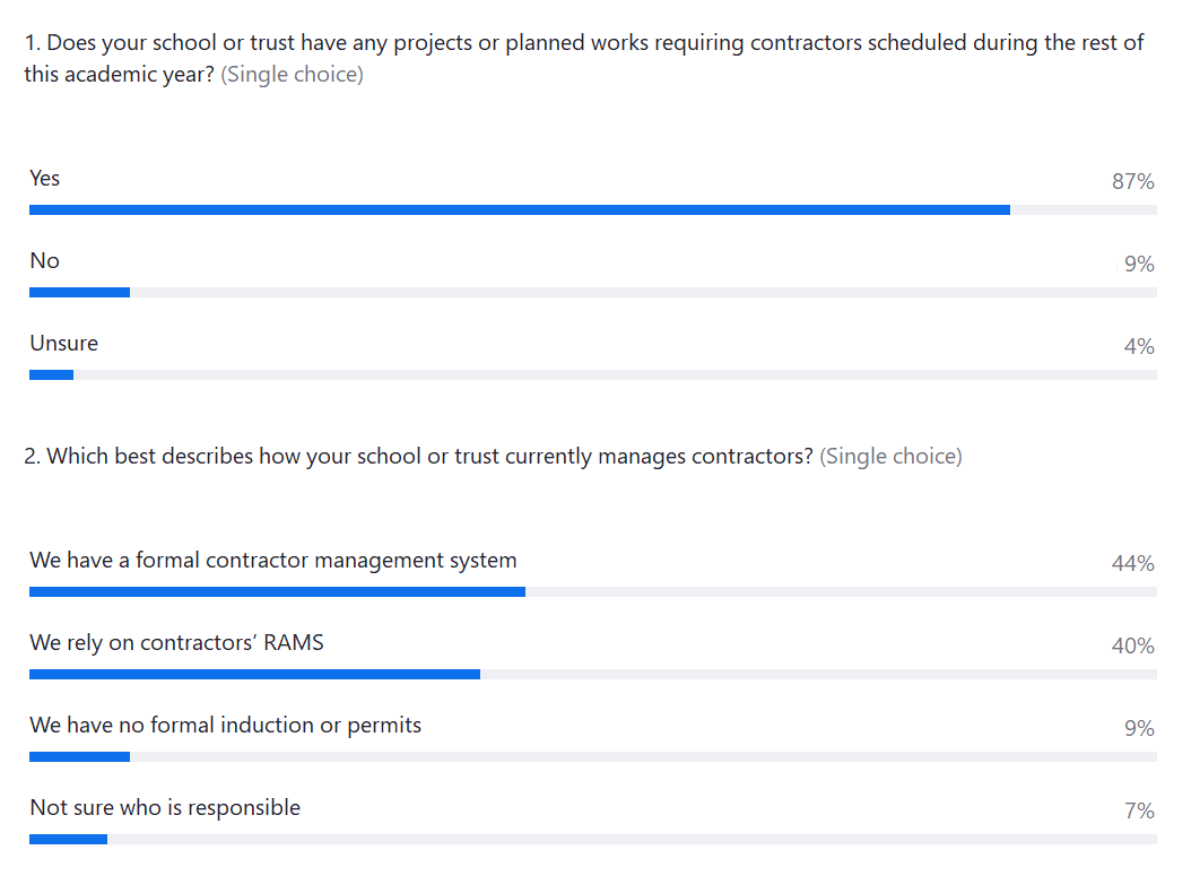
Task: Click the formal contractor management system bar
Action: tap(277, 592)
